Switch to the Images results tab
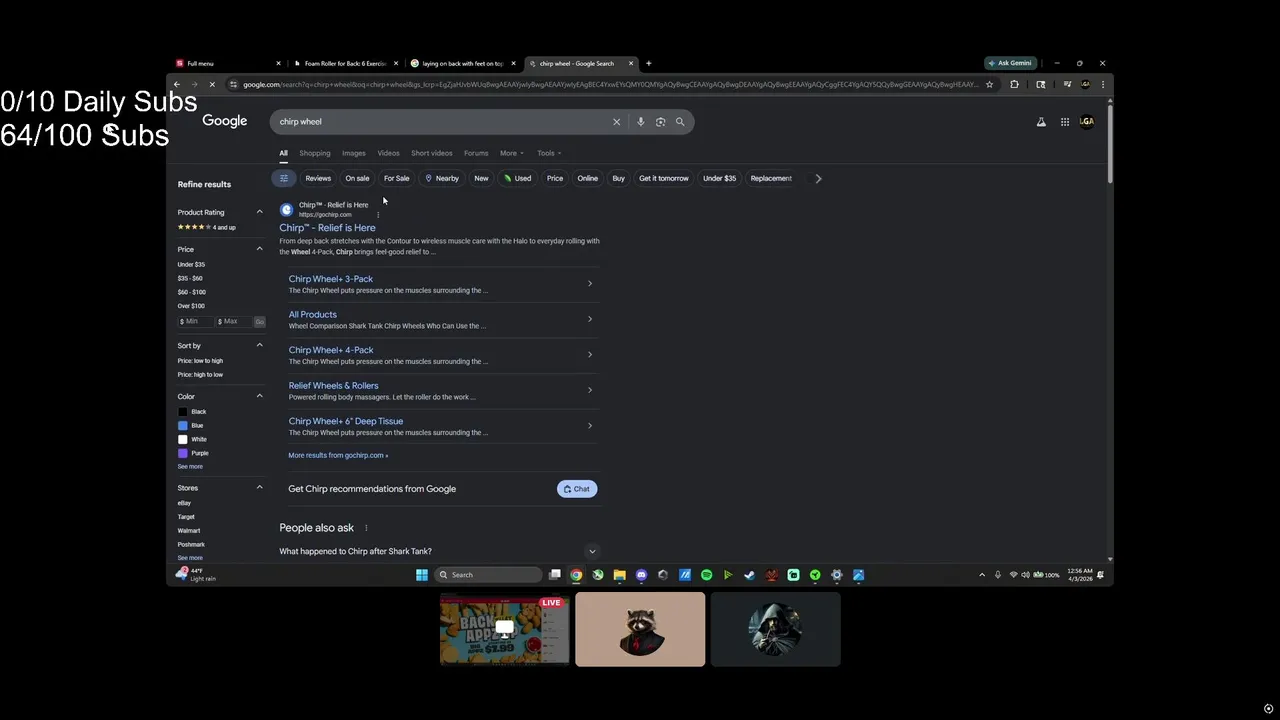The height and width of the screenshot is (720, 1280). [354, 153]
